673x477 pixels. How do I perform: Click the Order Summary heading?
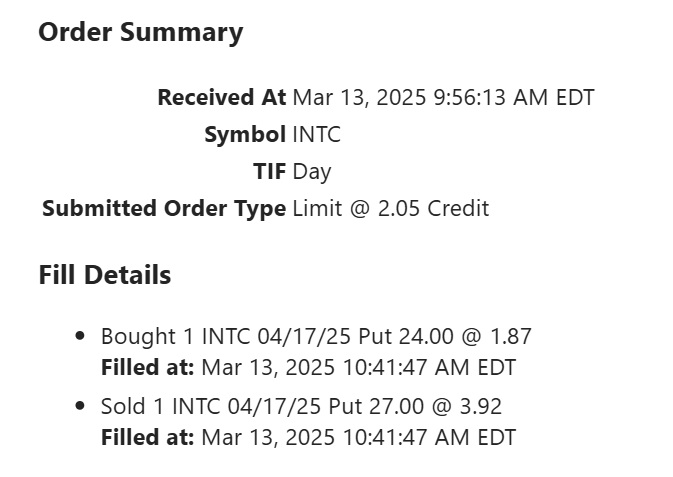pos(140,32)
